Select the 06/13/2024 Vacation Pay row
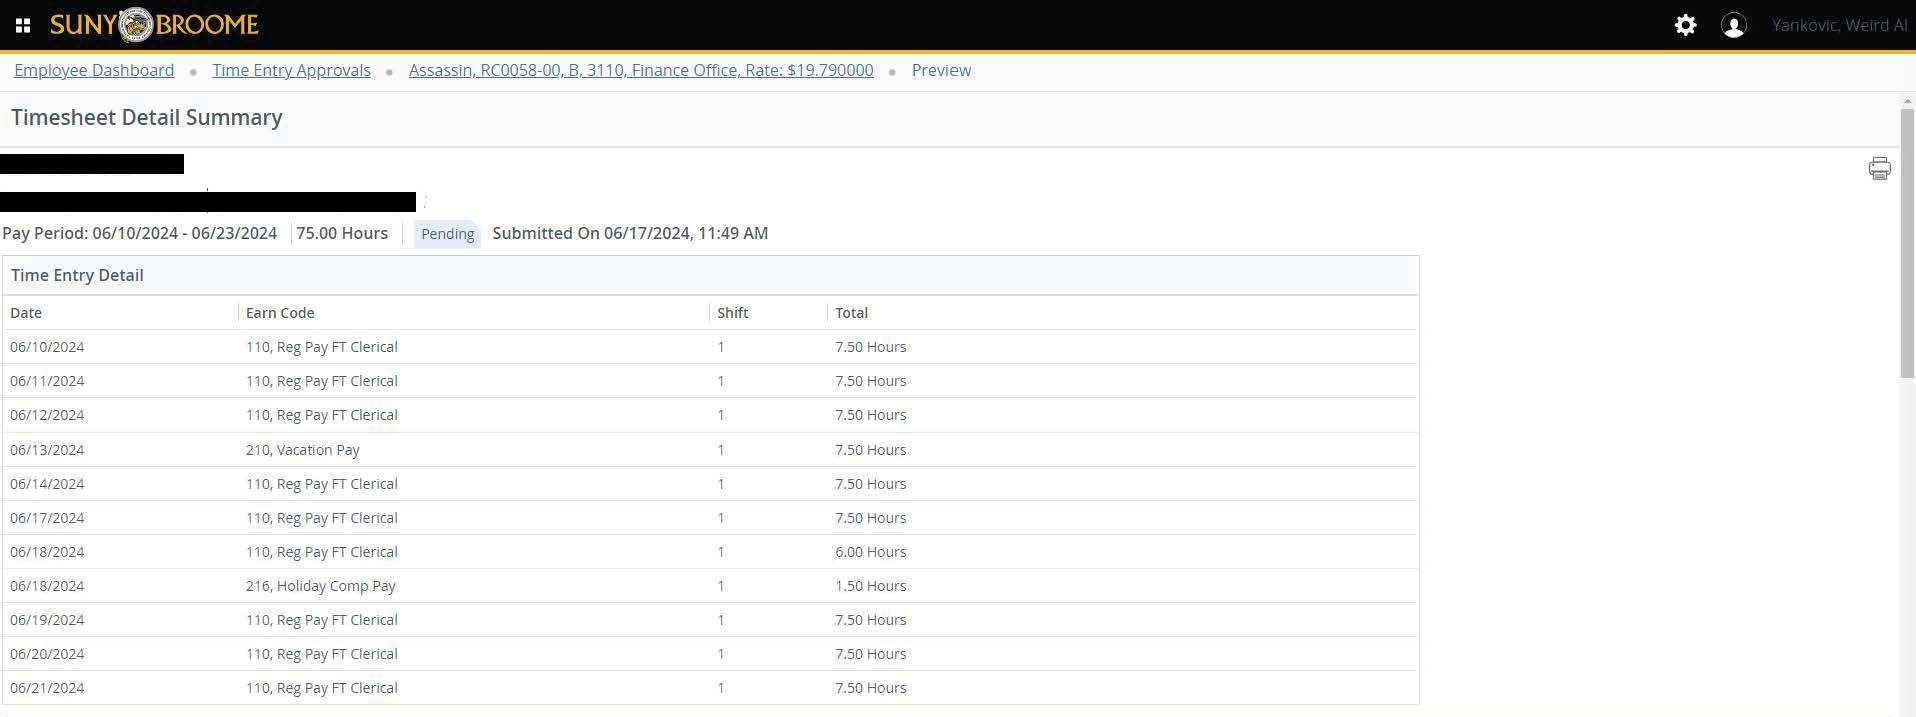Viewport: 1916px width, 717px height. (x=302, y=450)
